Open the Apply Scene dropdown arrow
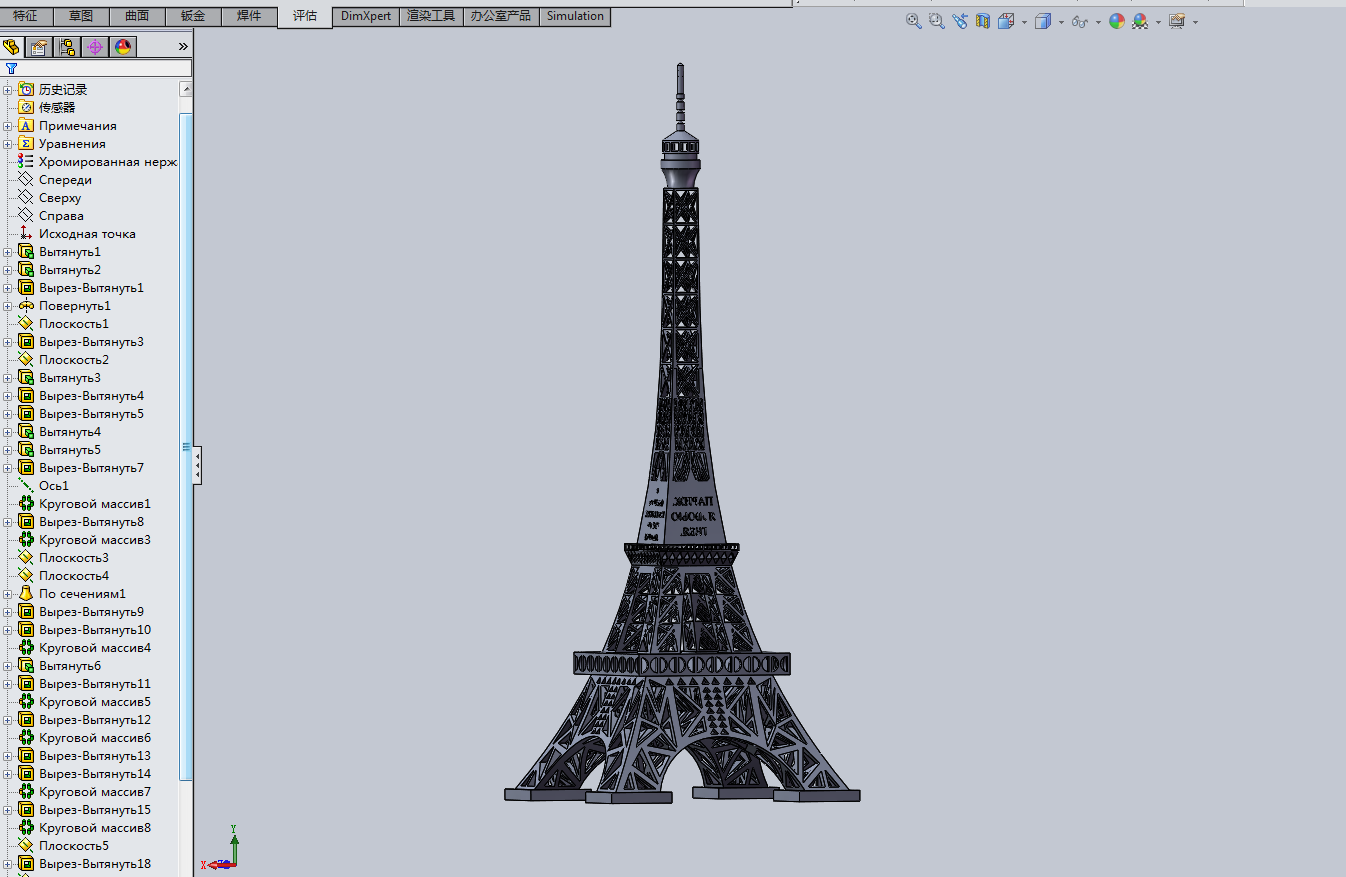 tap(1158, 22)
